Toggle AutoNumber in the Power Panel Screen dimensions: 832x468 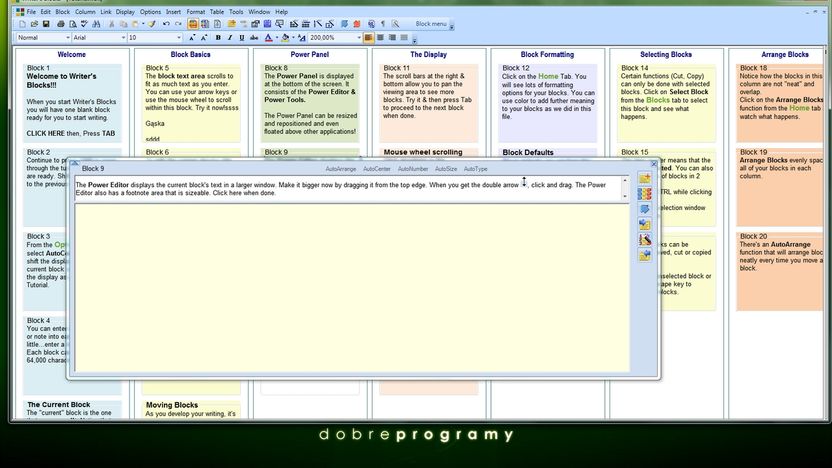[x=413, y=169]
